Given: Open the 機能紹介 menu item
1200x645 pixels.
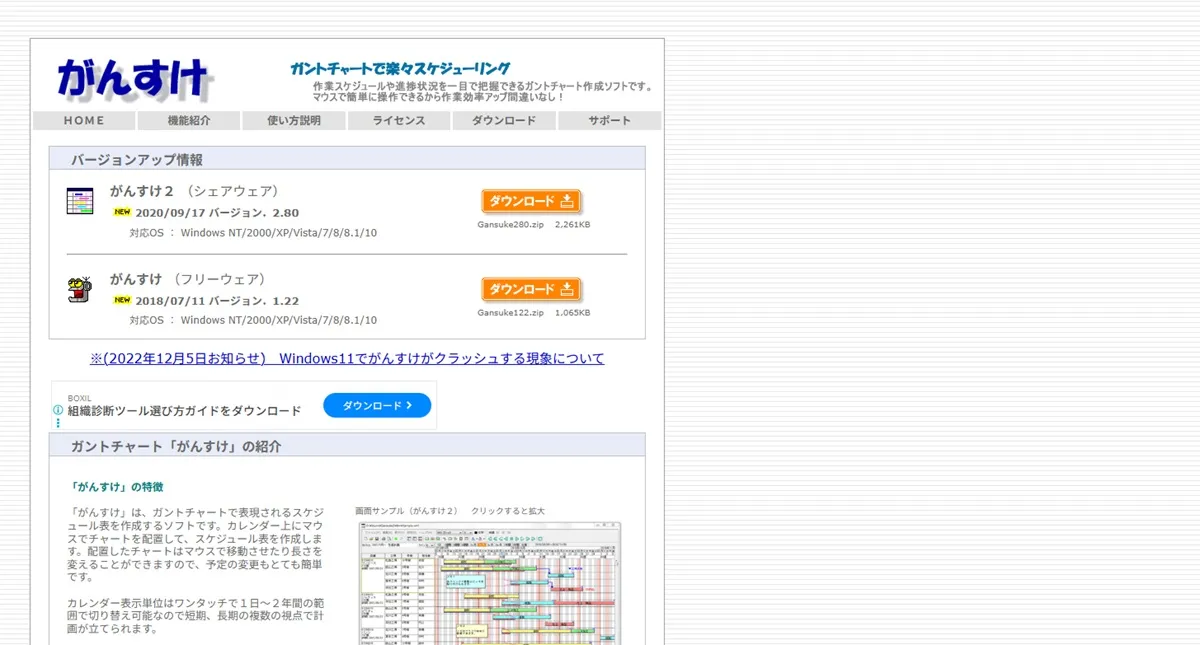Looking at the screenshot, I should [189, 120].
